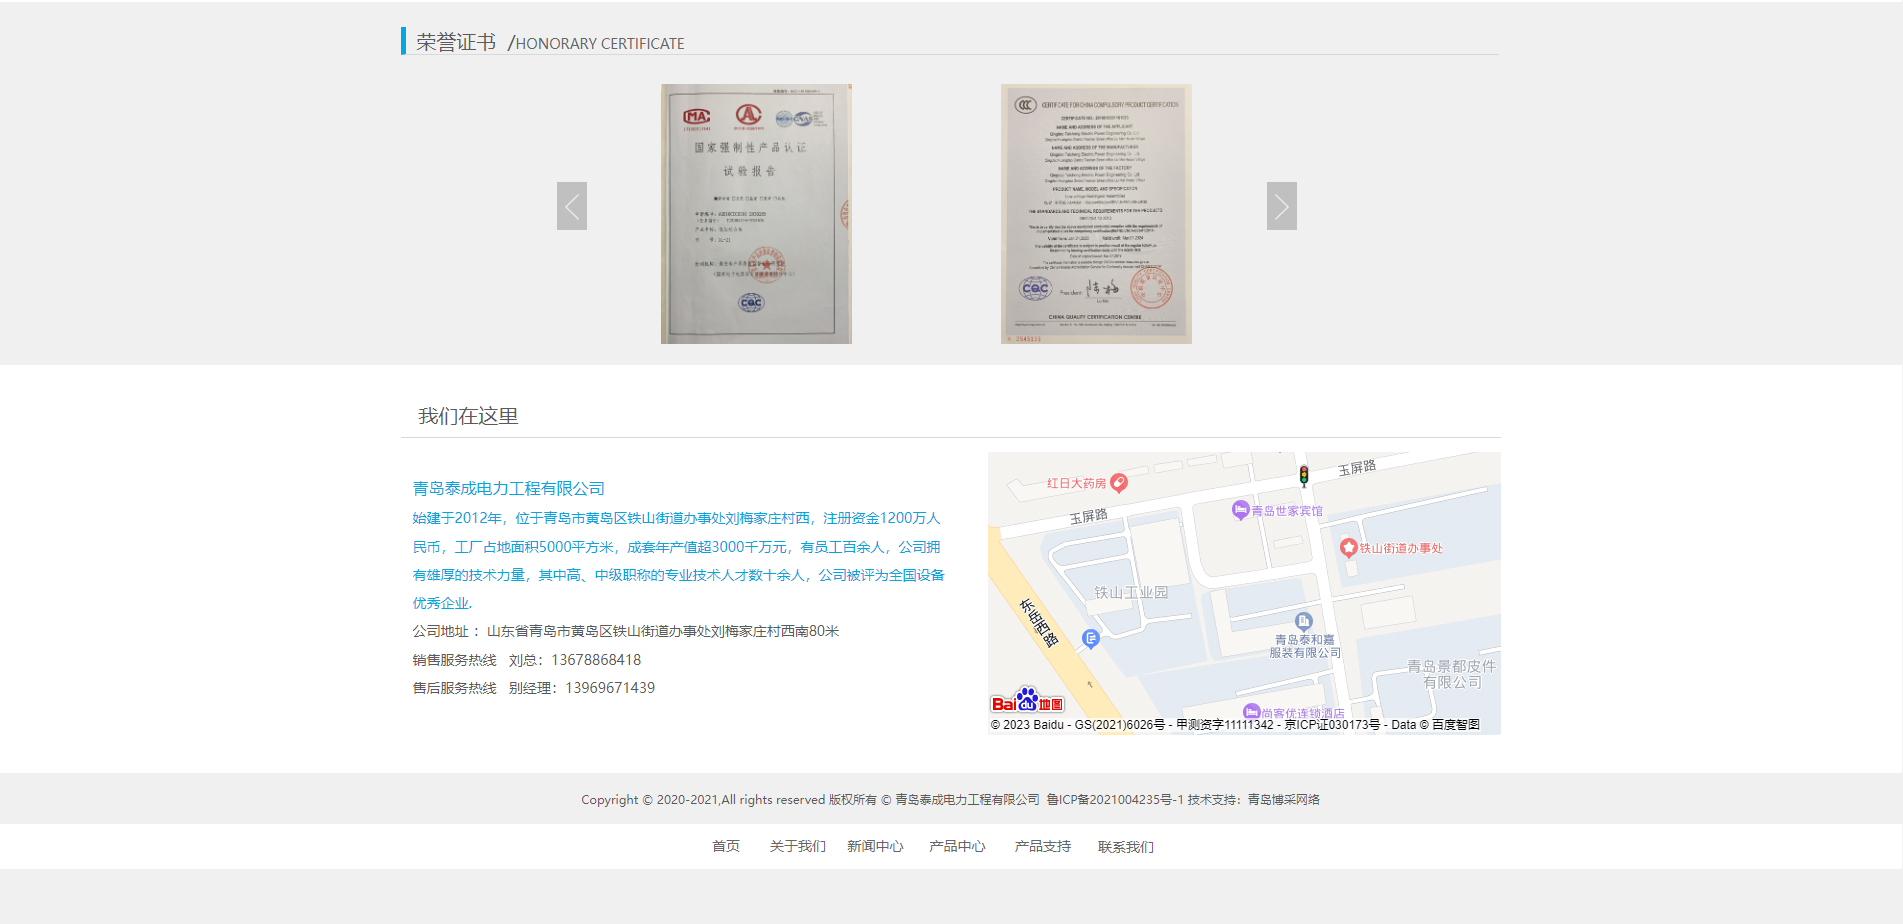Click the 青岛景都皮件有限公司 map label
1903x924 pixels.
[x=1452, y=674]
